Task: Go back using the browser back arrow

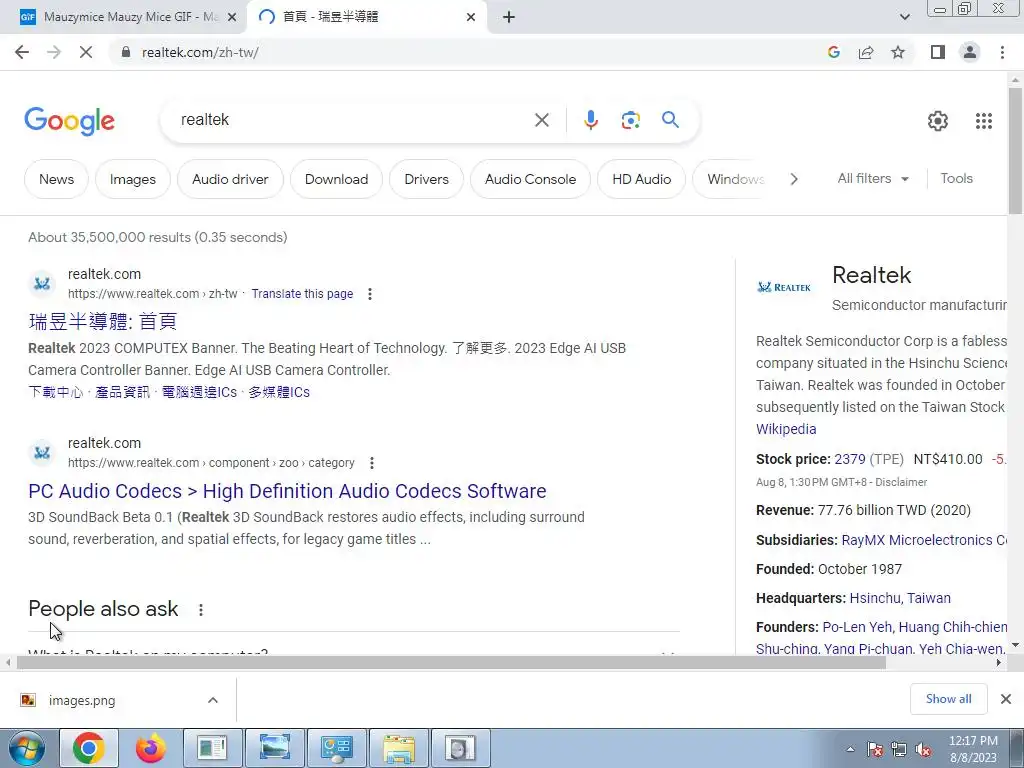Action: click(22, 52)
